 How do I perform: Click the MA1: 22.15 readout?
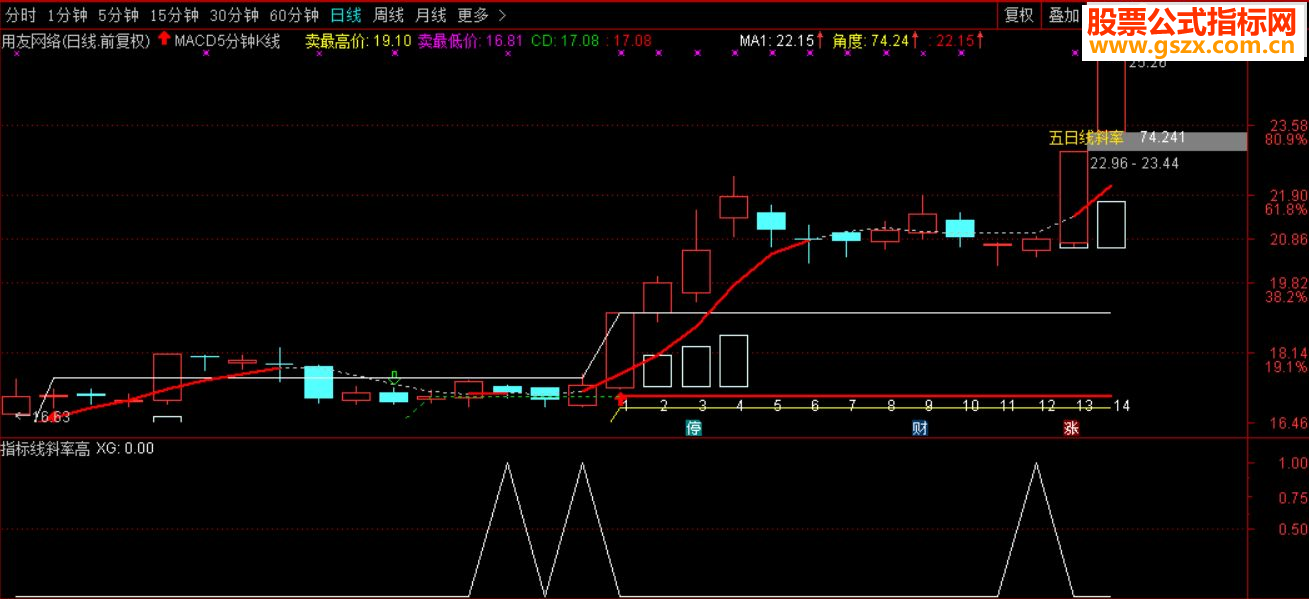pyautogui.click(x=777, y=41)
